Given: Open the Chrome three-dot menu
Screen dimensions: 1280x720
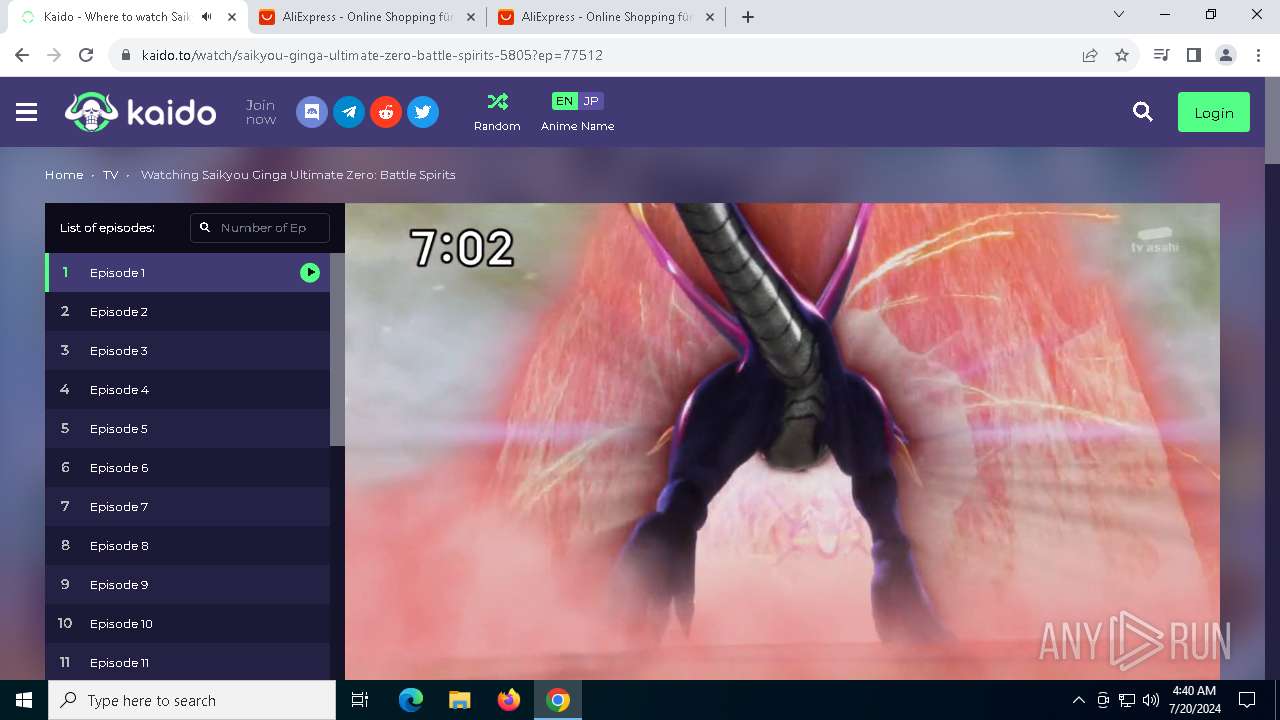Looking at the screenshot, I should [x=1258, y=55].
